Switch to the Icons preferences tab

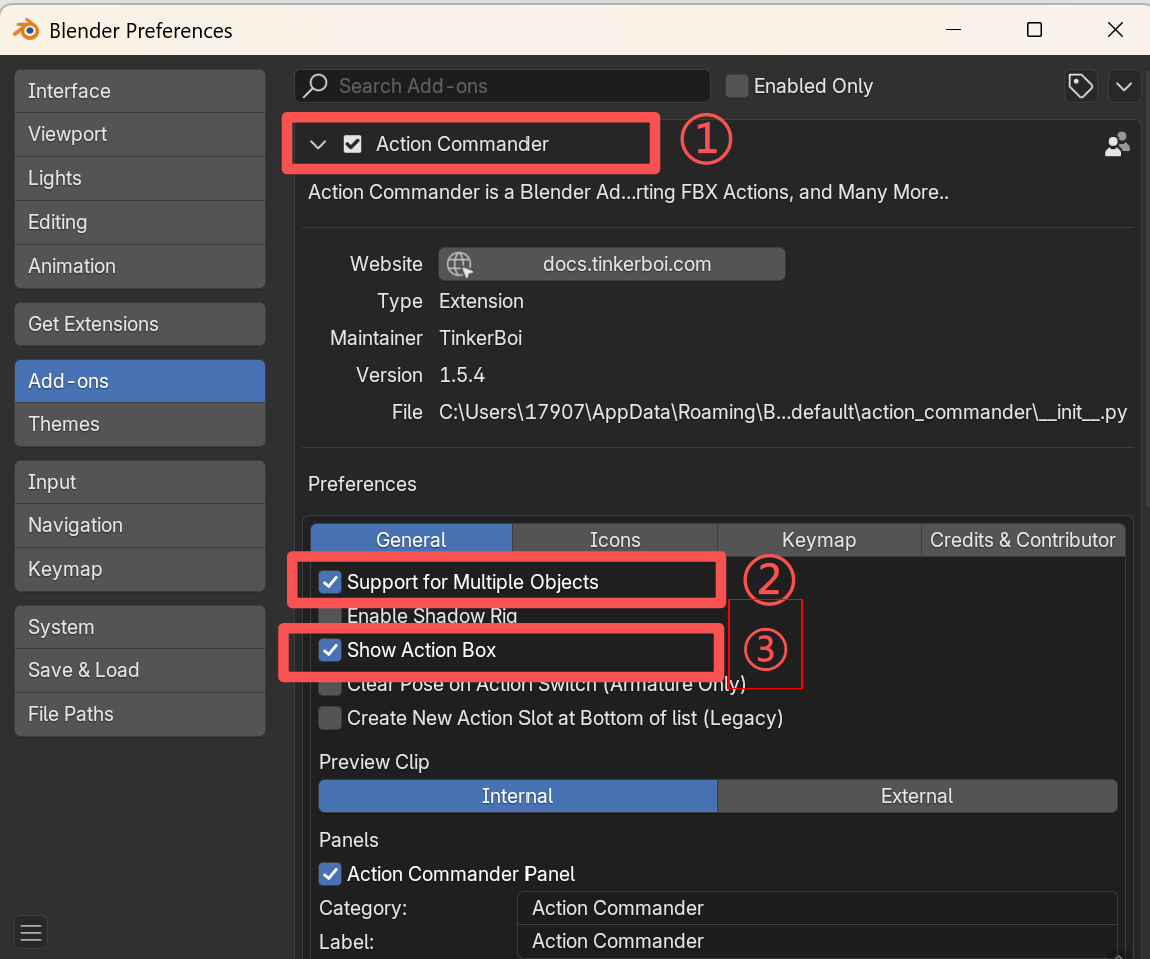(x=615, y=540)
